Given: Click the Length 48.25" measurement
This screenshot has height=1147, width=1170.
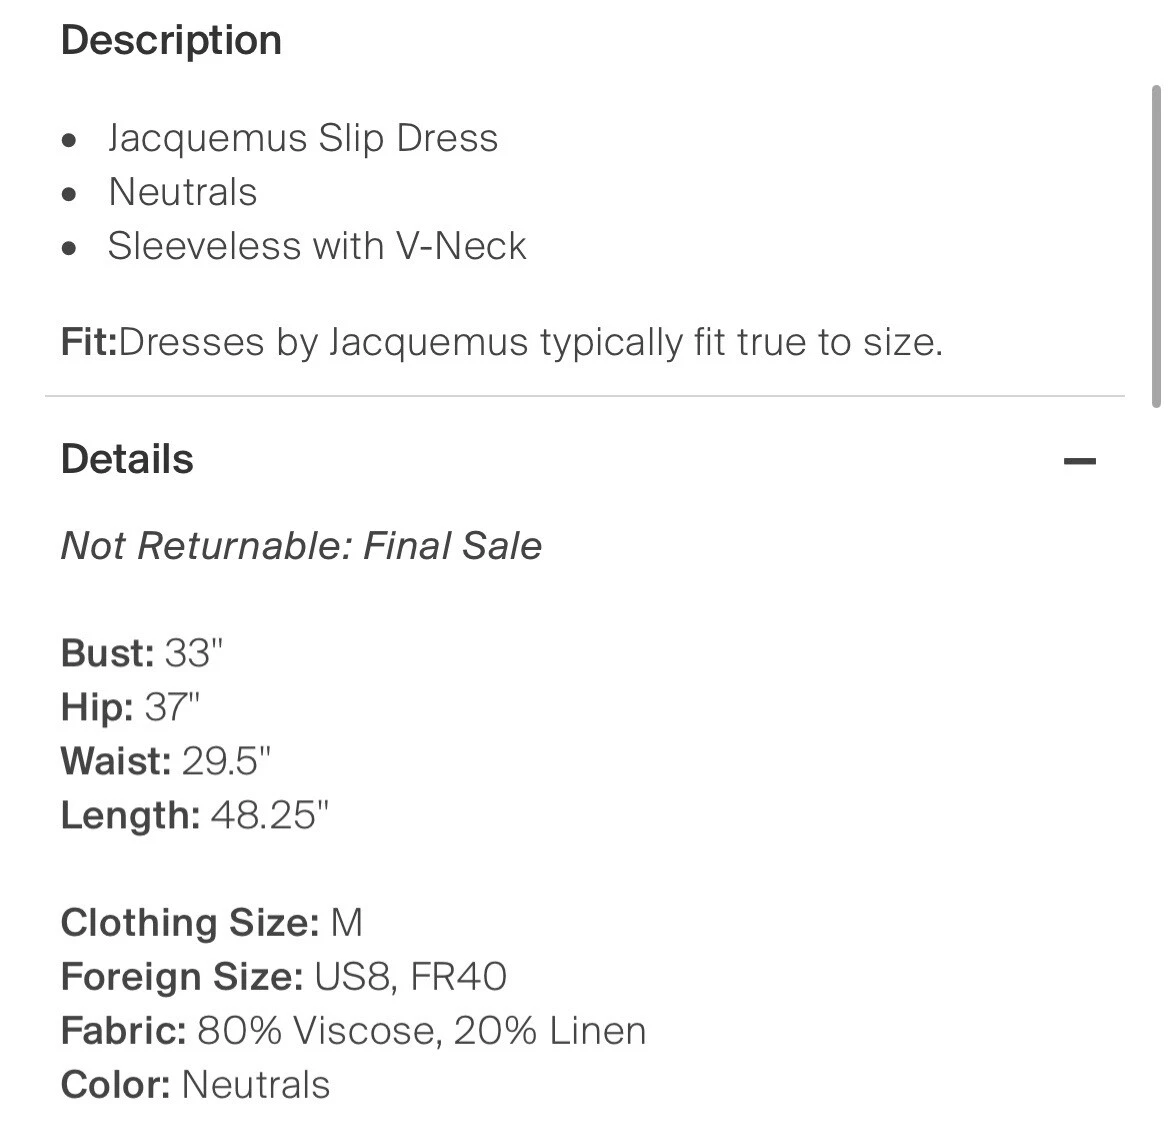Looking at the screenshot, I should [194, 815].
